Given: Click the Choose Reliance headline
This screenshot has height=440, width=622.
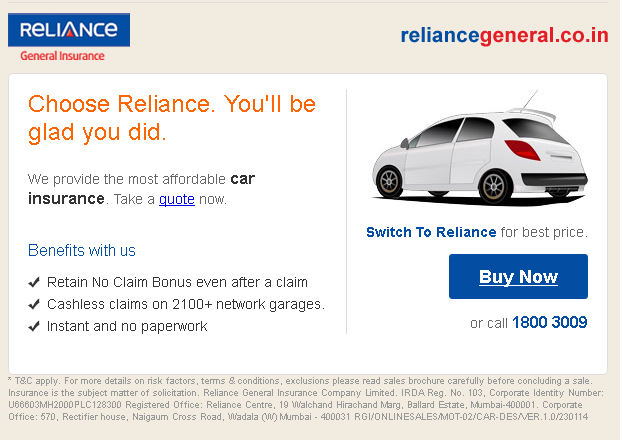Looking at the screenshot, I should (x=171, y=117).
